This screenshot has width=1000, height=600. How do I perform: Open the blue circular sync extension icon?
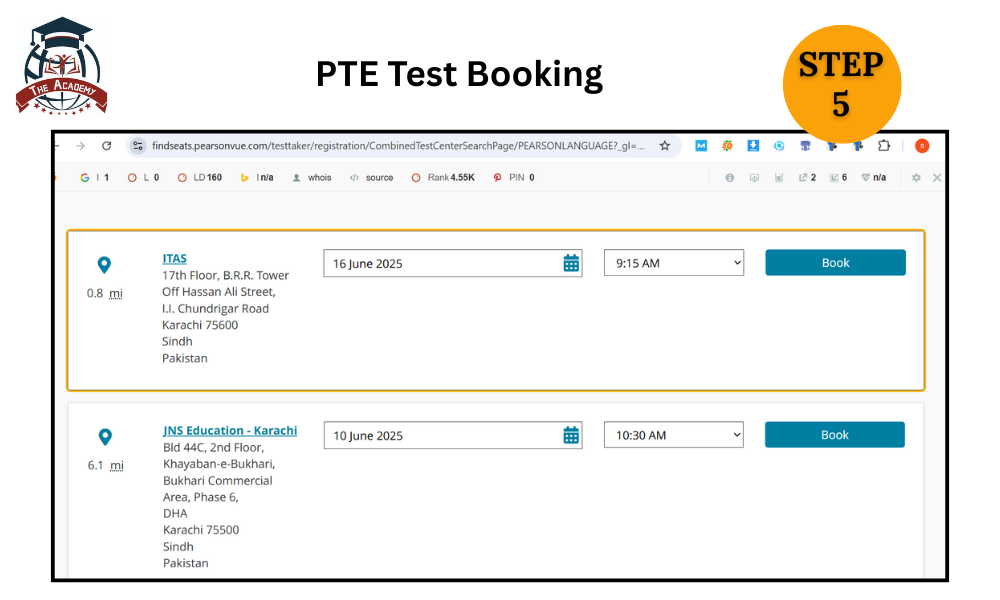pos(779,146)
